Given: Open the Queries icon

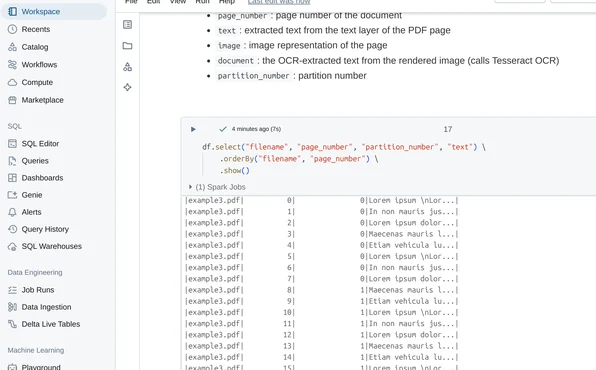Looking at the screenshot, I should [13, 161].
